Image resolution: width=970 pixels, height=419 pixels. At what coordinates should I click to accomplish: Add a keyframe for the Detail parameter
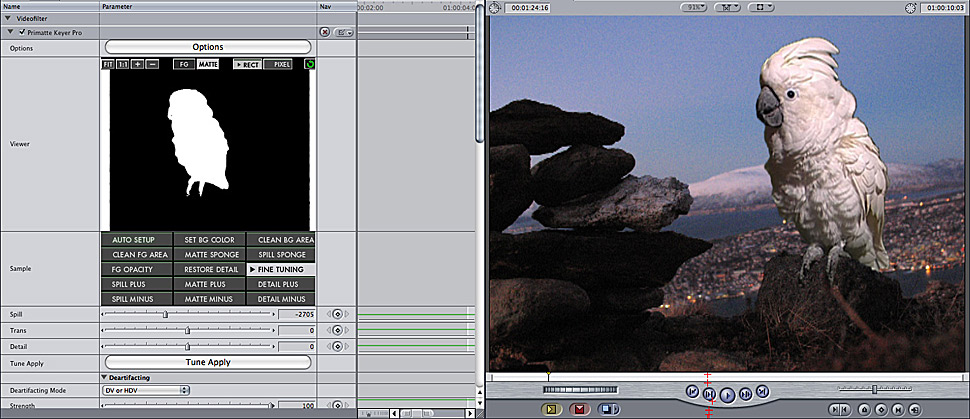[337, 346]
